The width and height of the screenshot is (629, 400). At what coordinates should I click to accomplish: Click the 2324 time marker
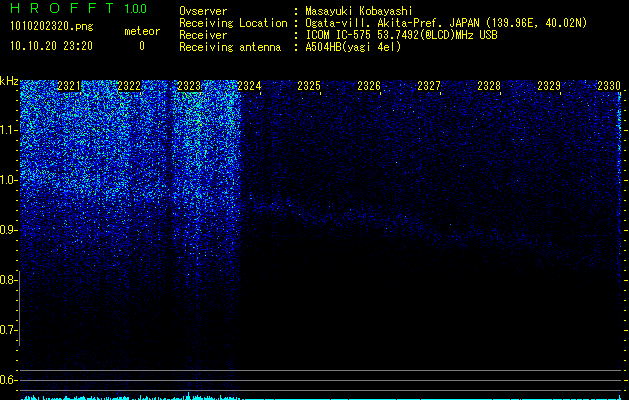pos(249,86)
